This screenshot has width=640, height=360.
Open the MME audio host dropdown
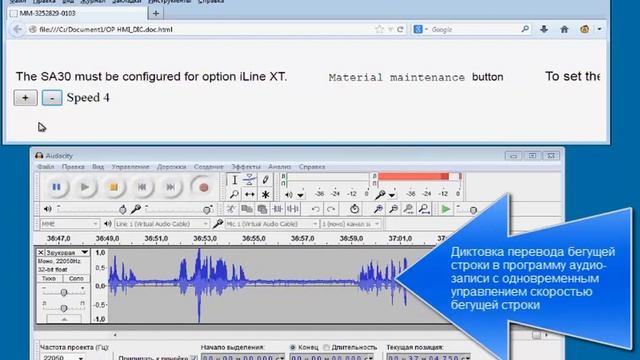point(69,224)
